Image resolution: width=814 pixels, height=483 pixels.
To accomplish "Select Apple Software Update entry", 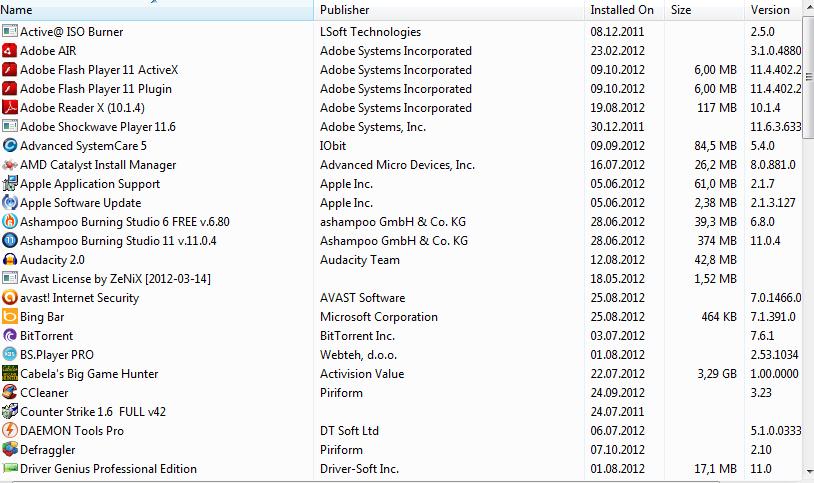I will (80, 203).
